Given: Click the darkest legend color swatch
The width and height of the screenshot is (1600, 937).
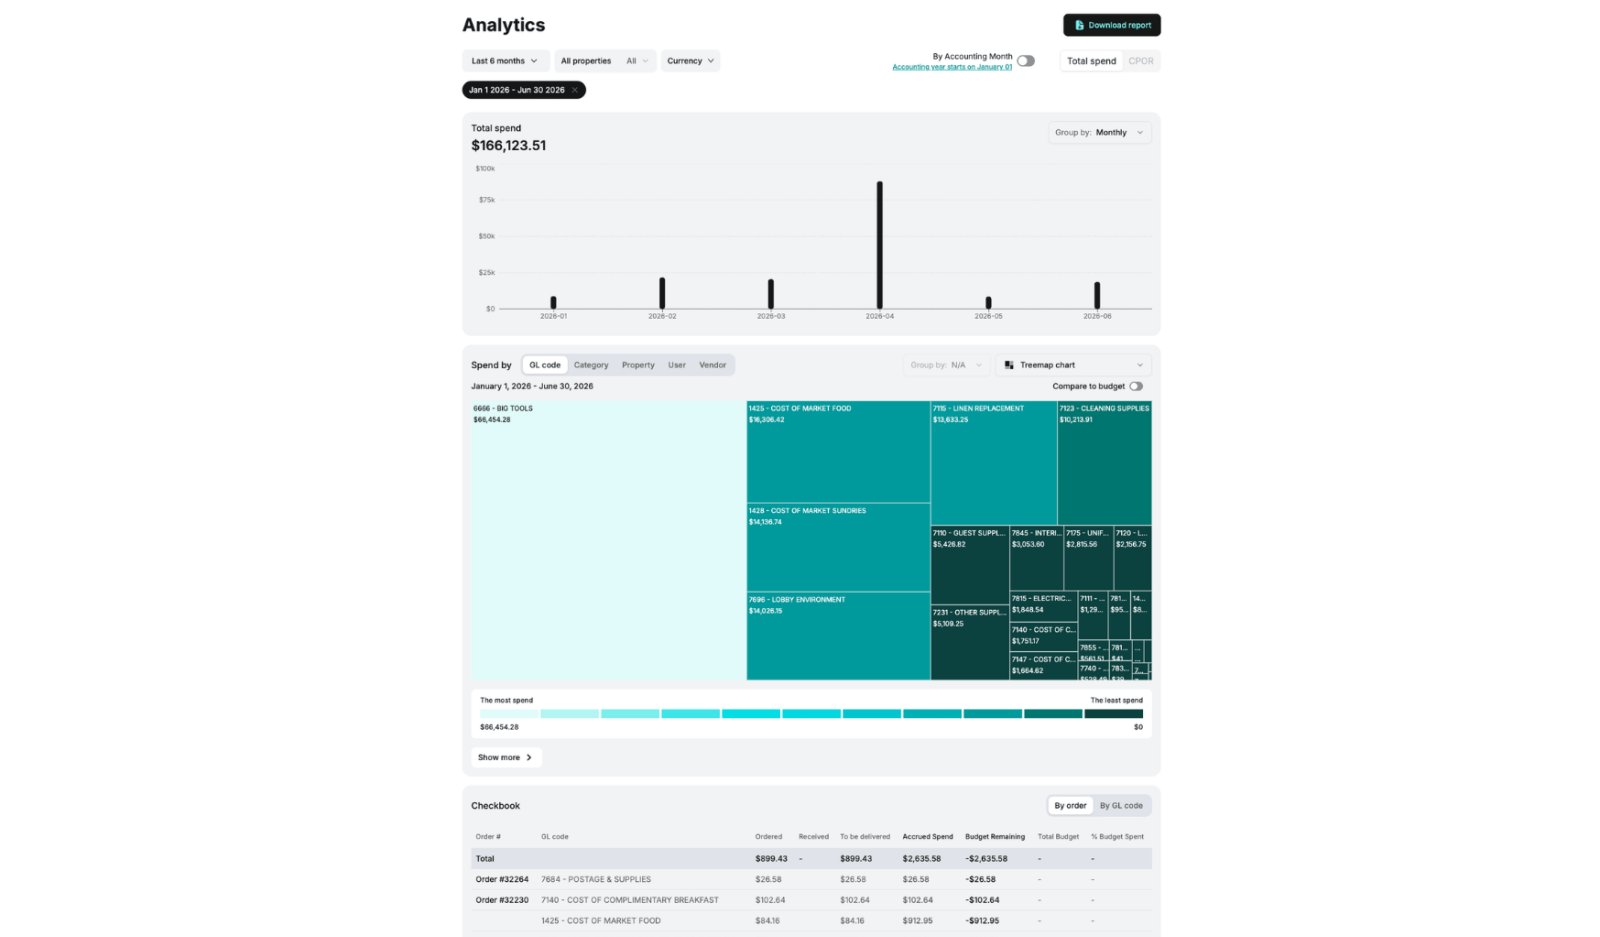Looking at the screenshot, I should point(1113,714).
